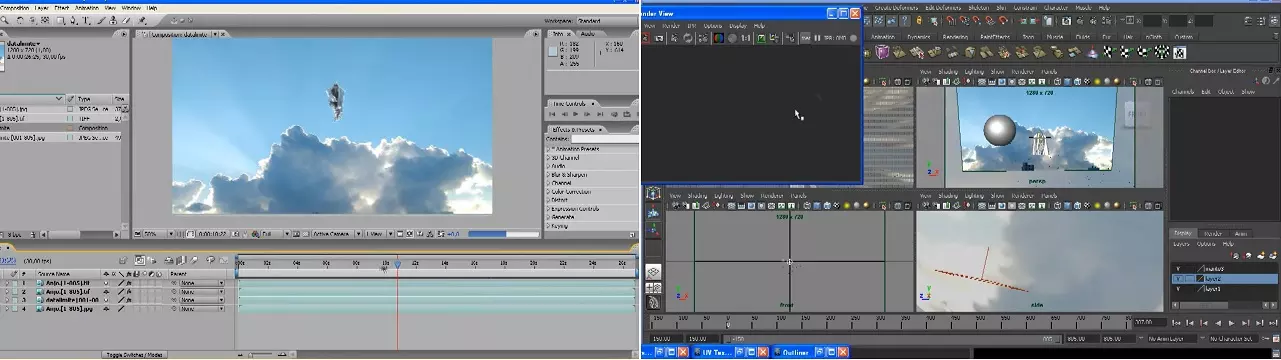The image size is (1281, 360).
Task: Expand layer 3 properties in timeline
Action: coord(7,300)
